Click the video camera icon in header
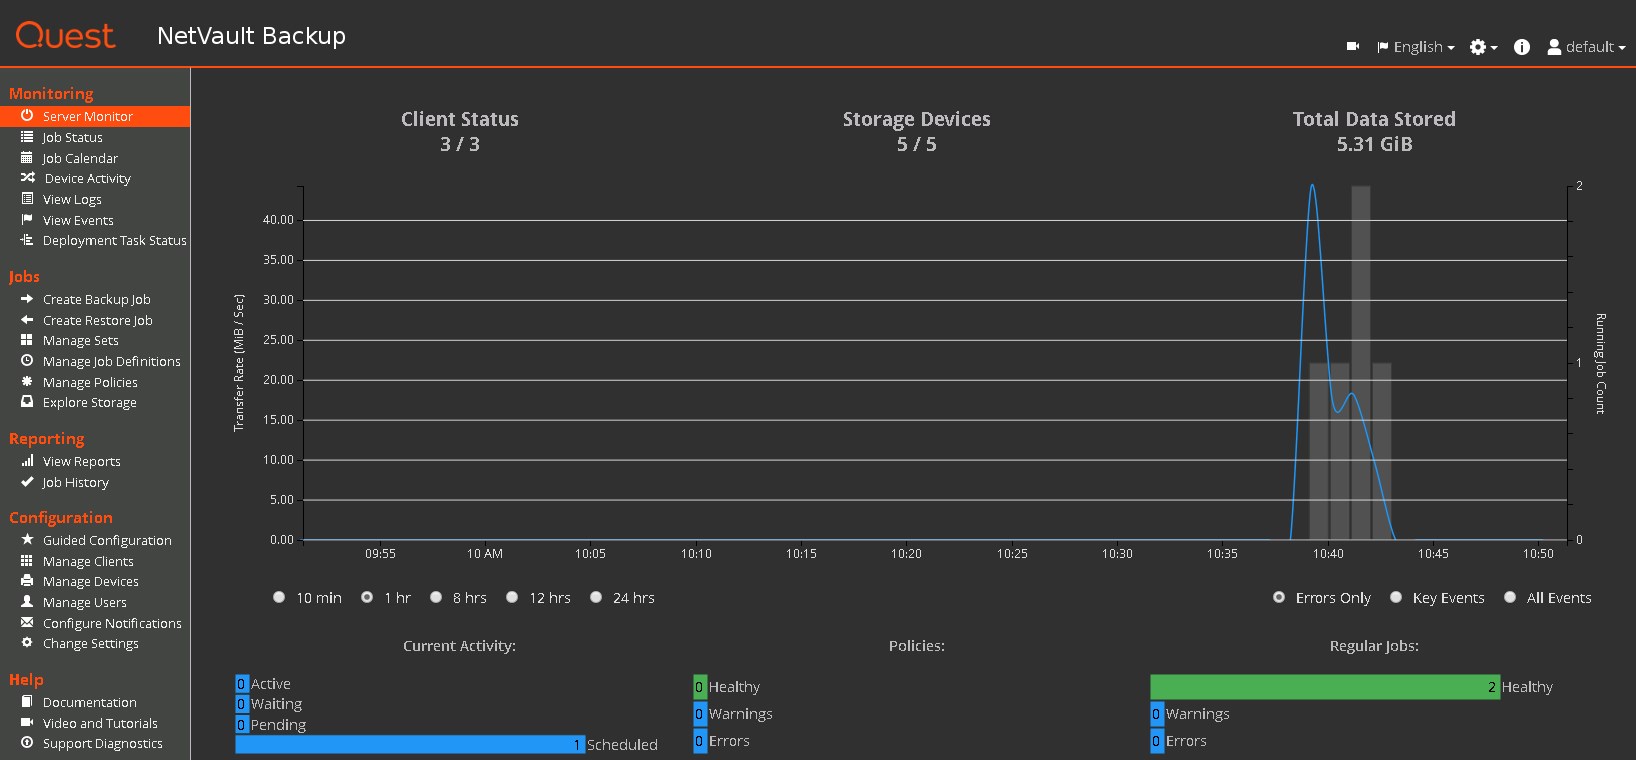 coord(1352,46)
